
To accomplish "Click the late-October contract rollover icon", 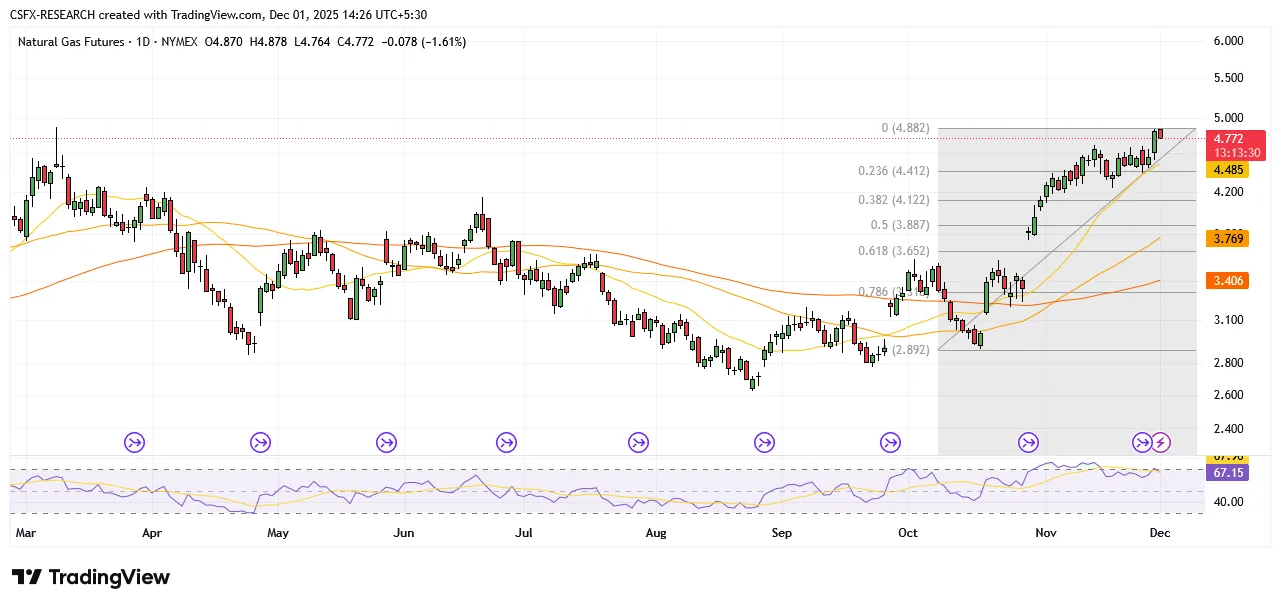I will pyautogui.click(x=1029, y=442).
